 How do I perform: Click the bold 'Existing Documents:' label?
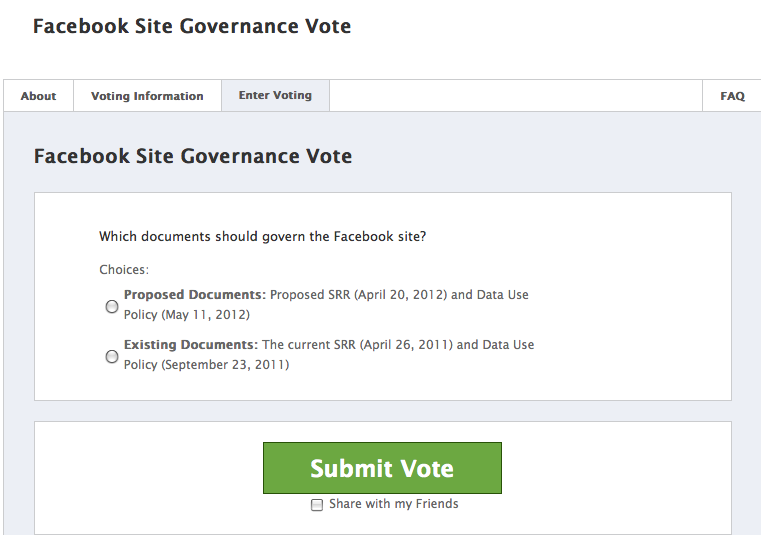[191, 345]
